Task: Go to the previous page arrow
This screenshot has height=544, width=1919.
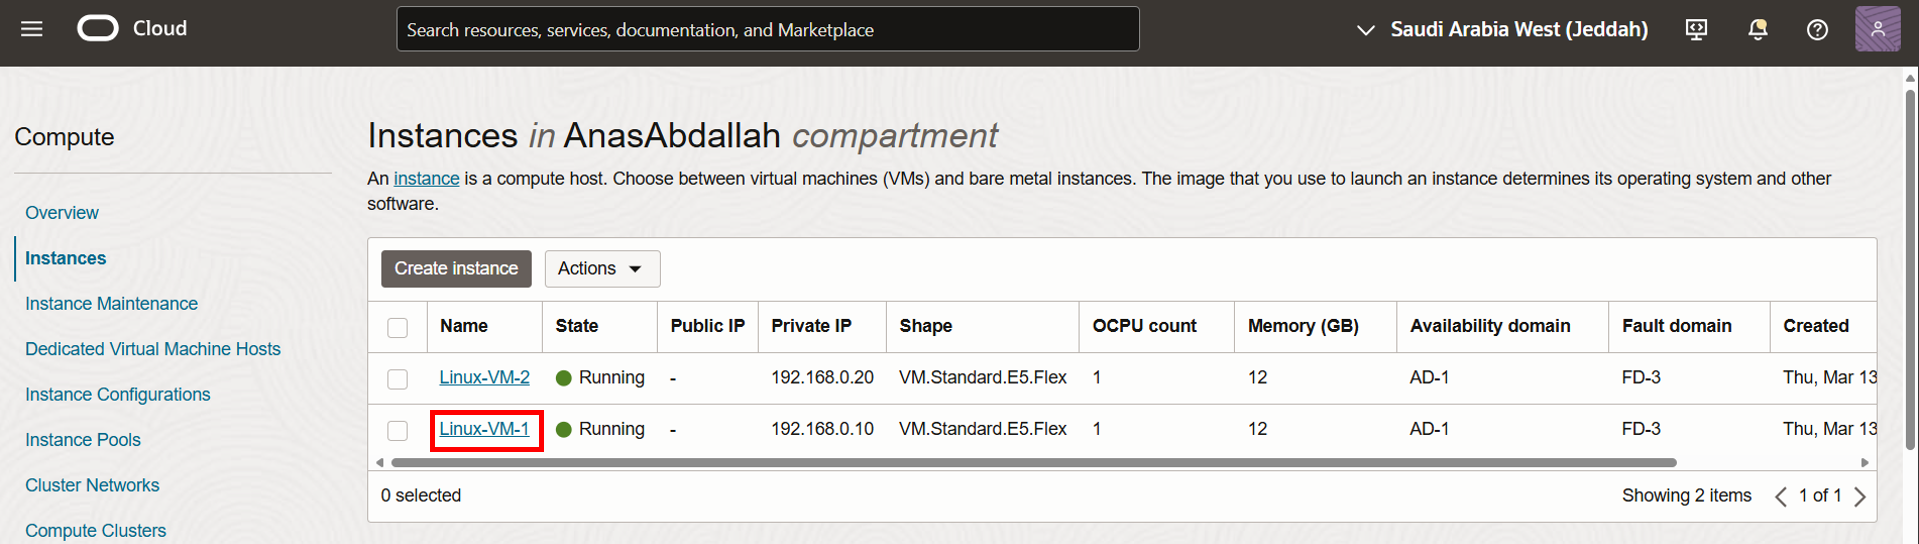Action: 1781,496
